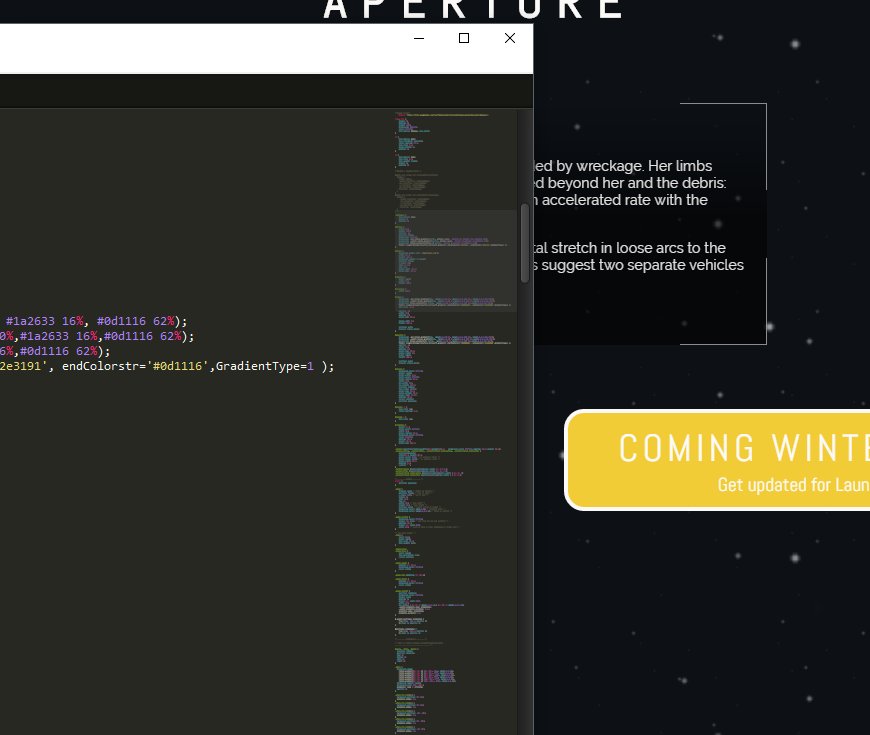
Task: Click the COMING WINTER yellow banner button
Action: [717, 460]
